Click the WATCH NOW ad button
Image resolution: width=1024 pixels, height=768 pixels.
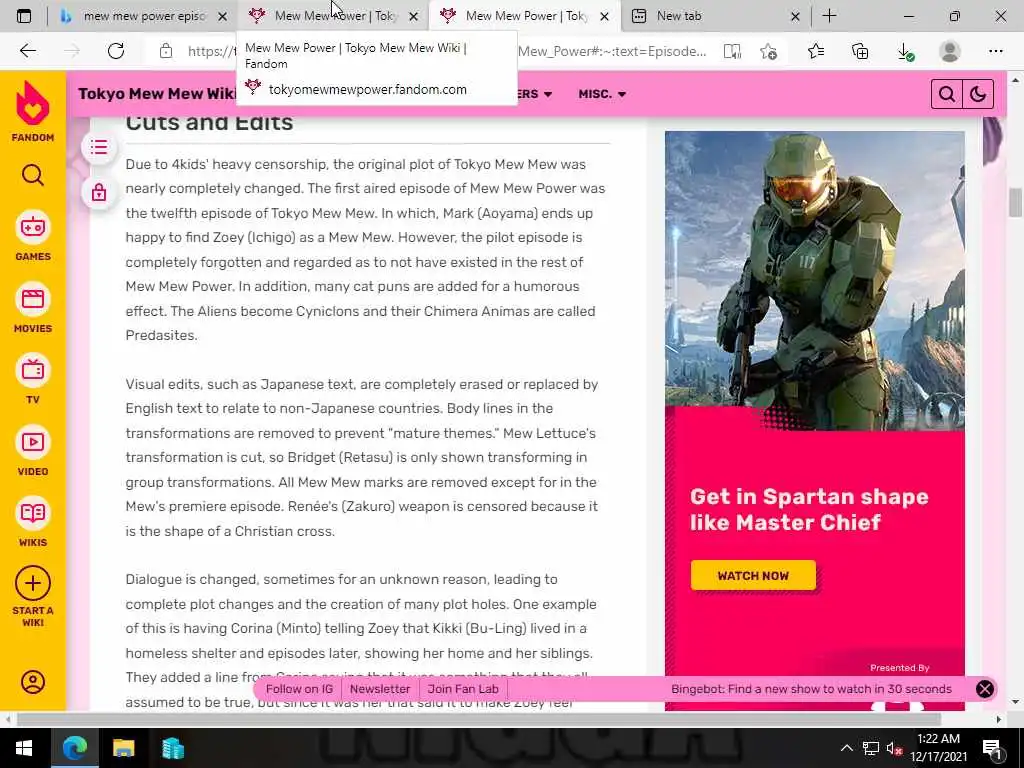[753, 575]
